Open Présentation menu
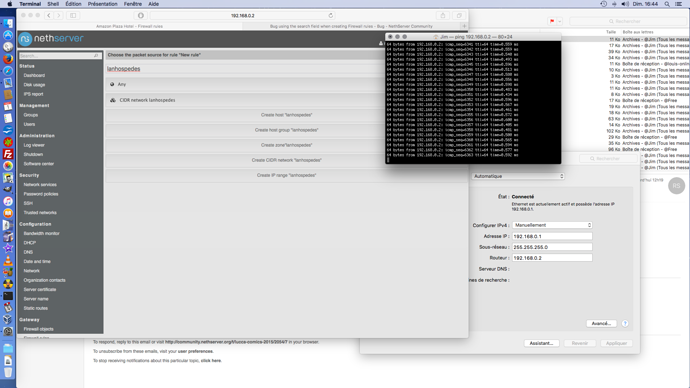690x388 pixels. click(103, 4)
